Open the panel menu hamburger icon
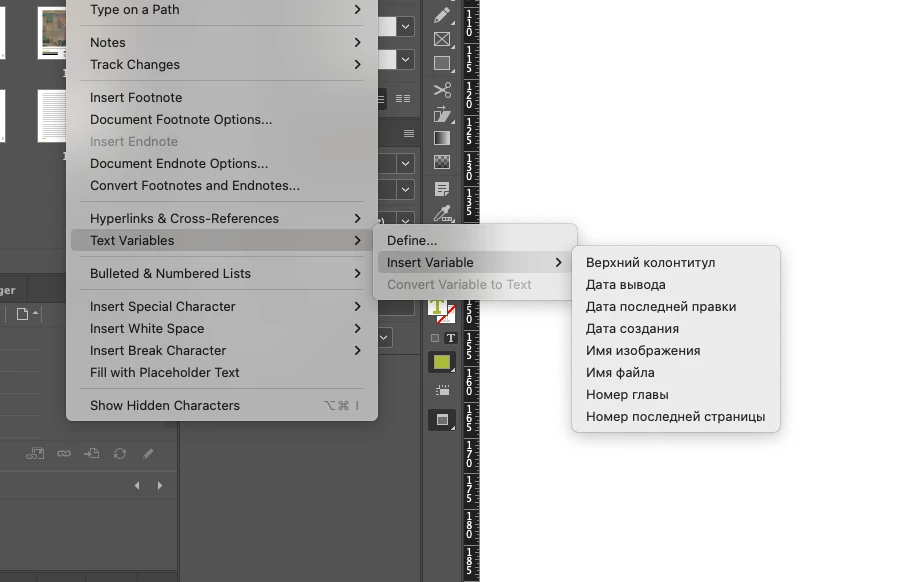 (409, 134)
